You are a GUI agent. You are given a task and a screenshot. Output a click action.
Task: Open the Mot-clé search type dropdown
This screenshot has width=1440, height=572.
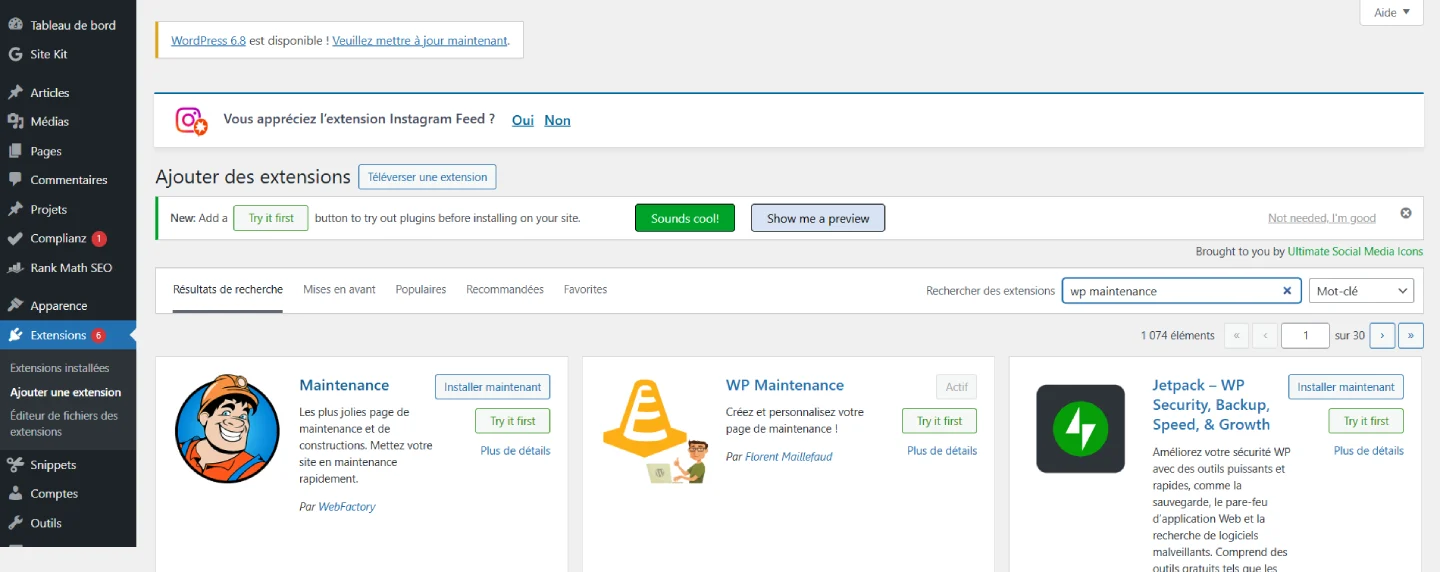tap(1361, 291)
